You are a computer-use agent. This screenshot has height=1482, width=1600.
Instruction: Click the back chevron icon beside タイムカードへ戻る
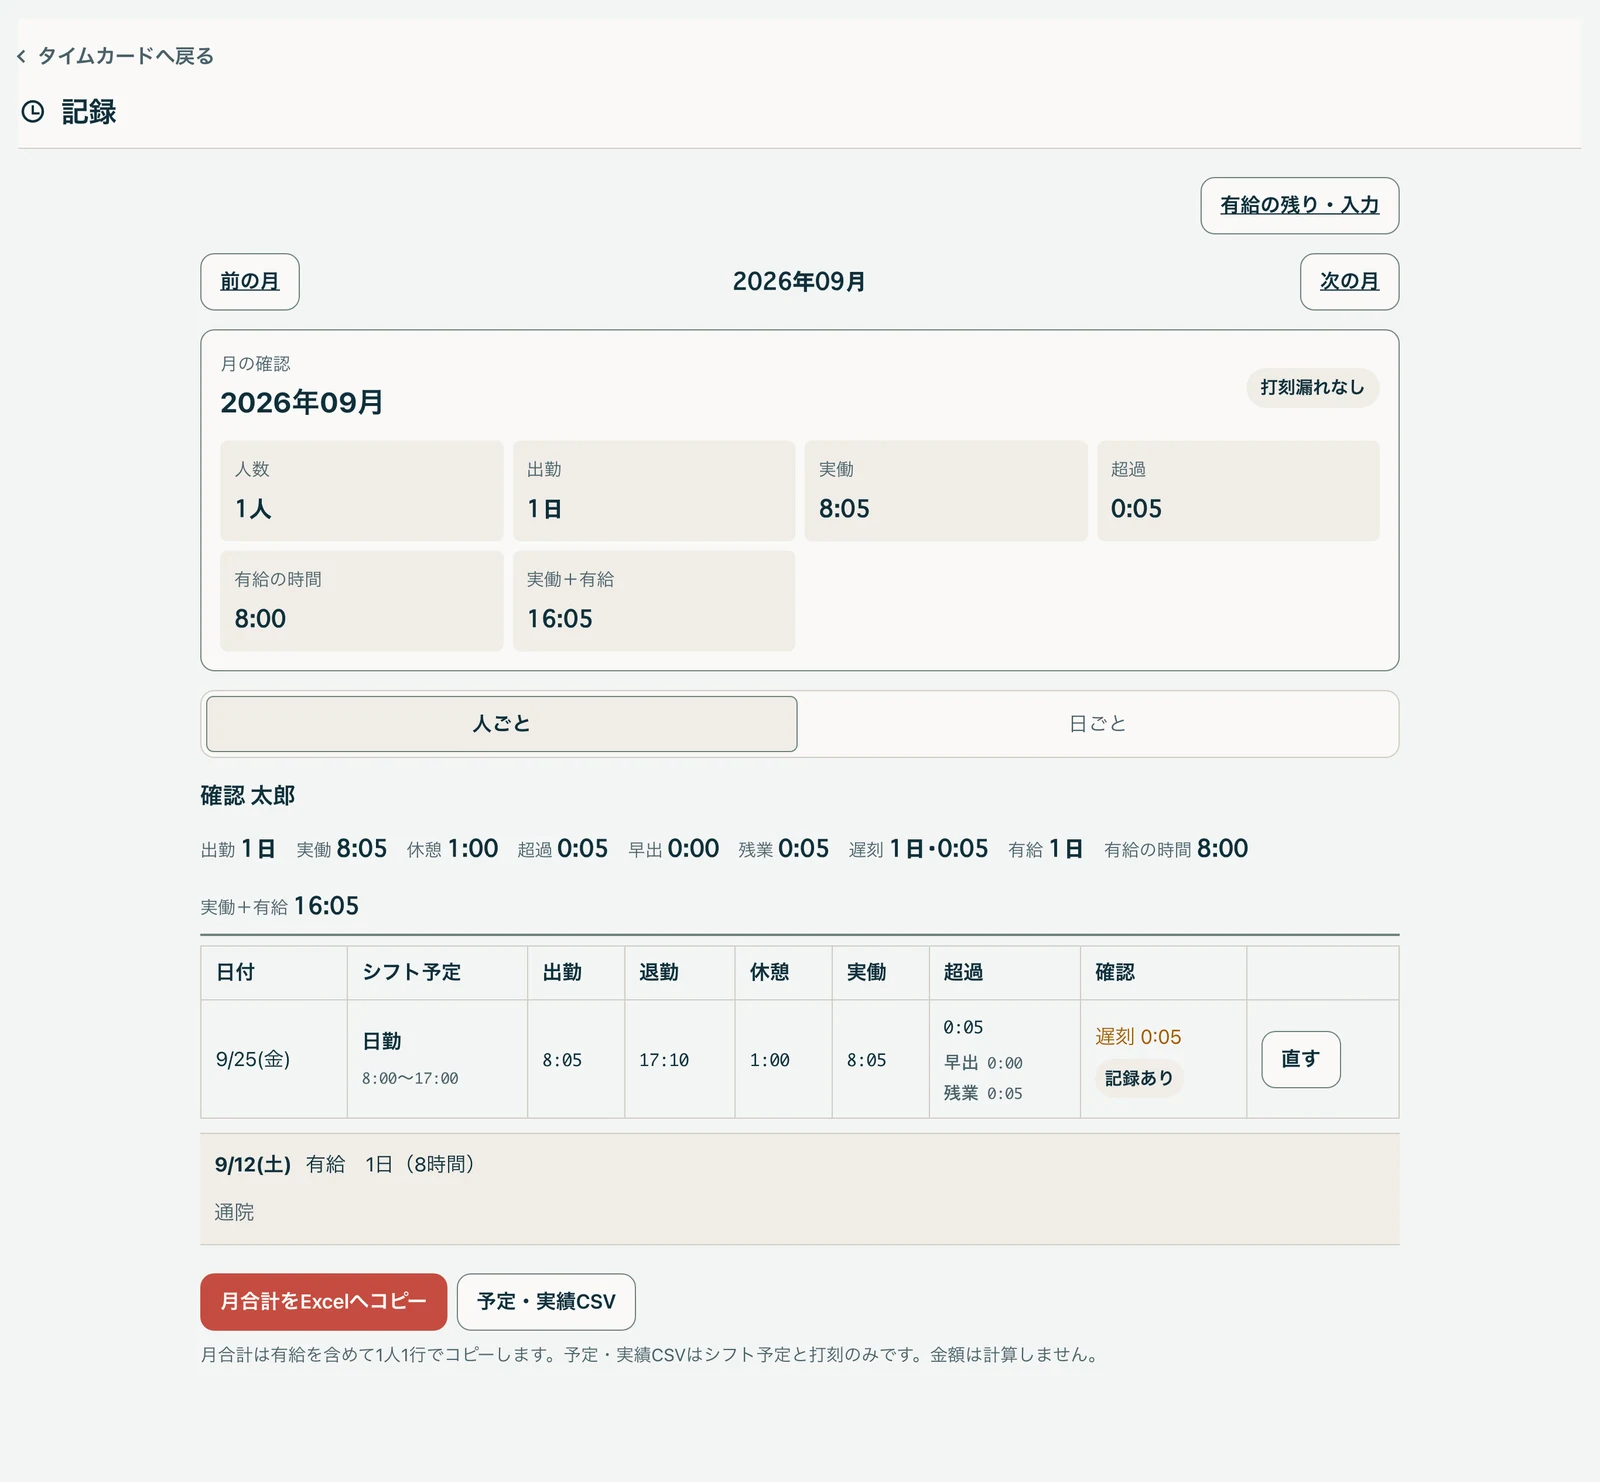click(x=21, y=57)
